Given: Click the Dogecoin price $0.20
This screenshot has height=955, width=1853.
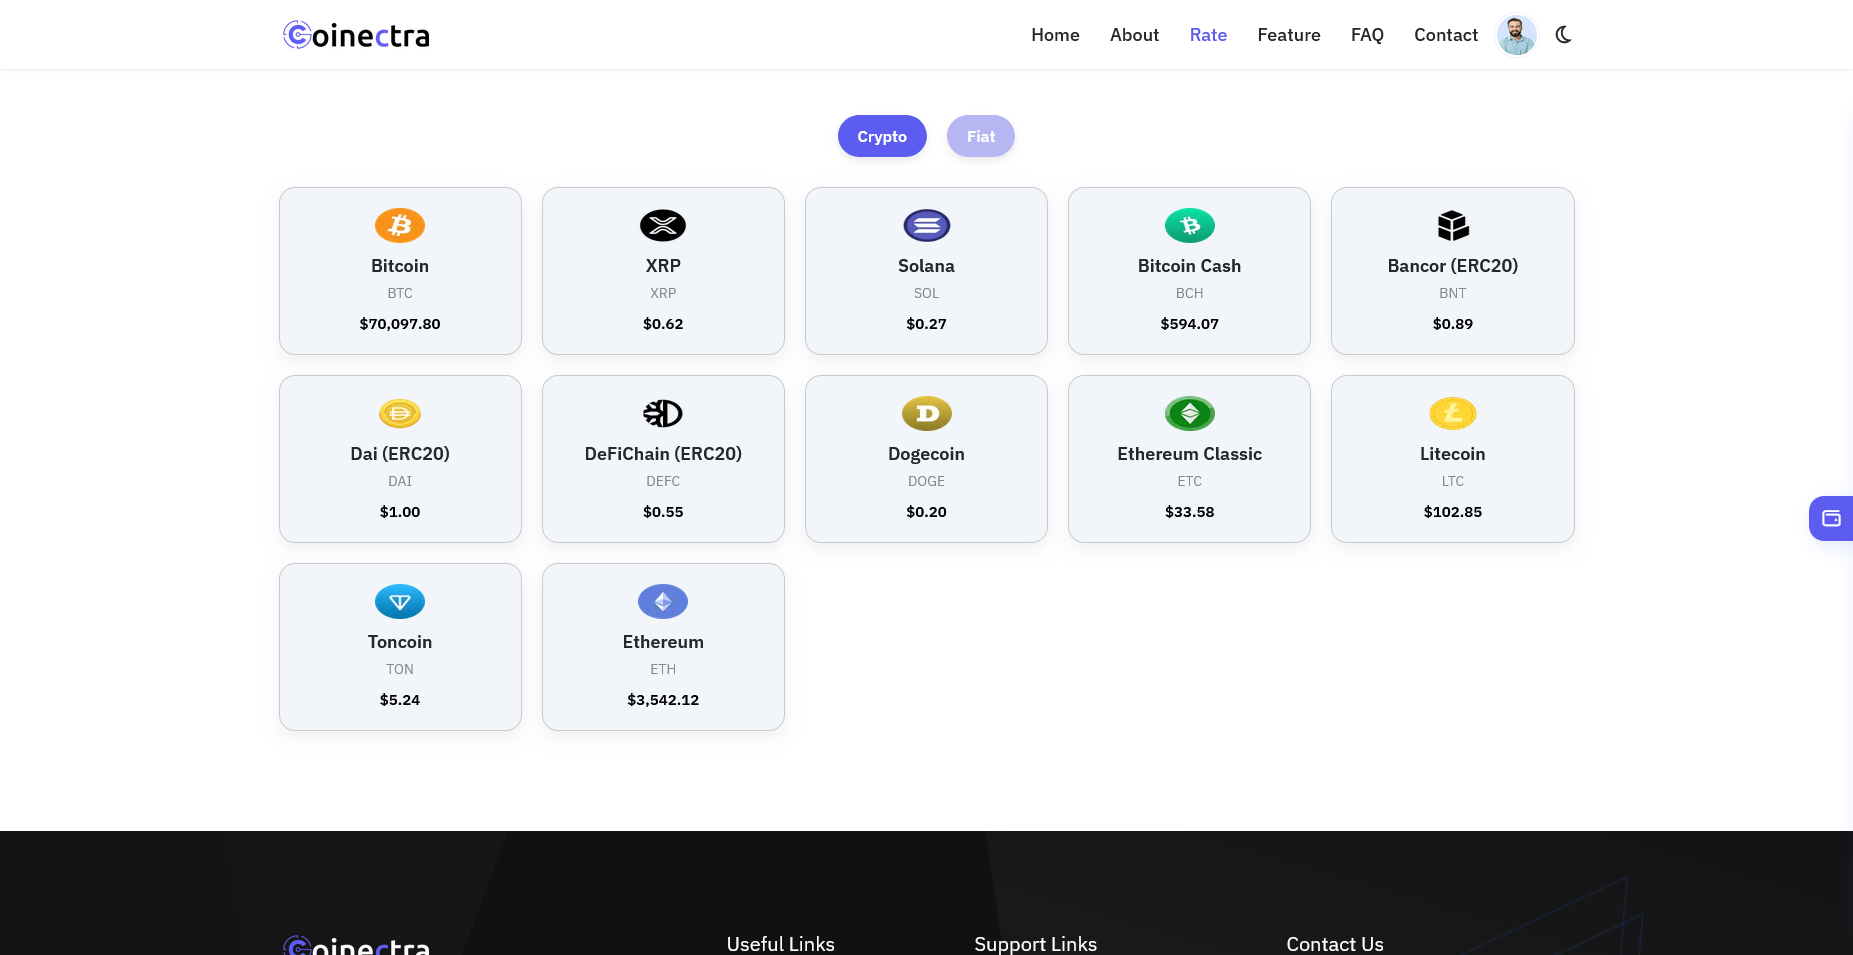Looking at the screenshot, I should tap(926, 512).
